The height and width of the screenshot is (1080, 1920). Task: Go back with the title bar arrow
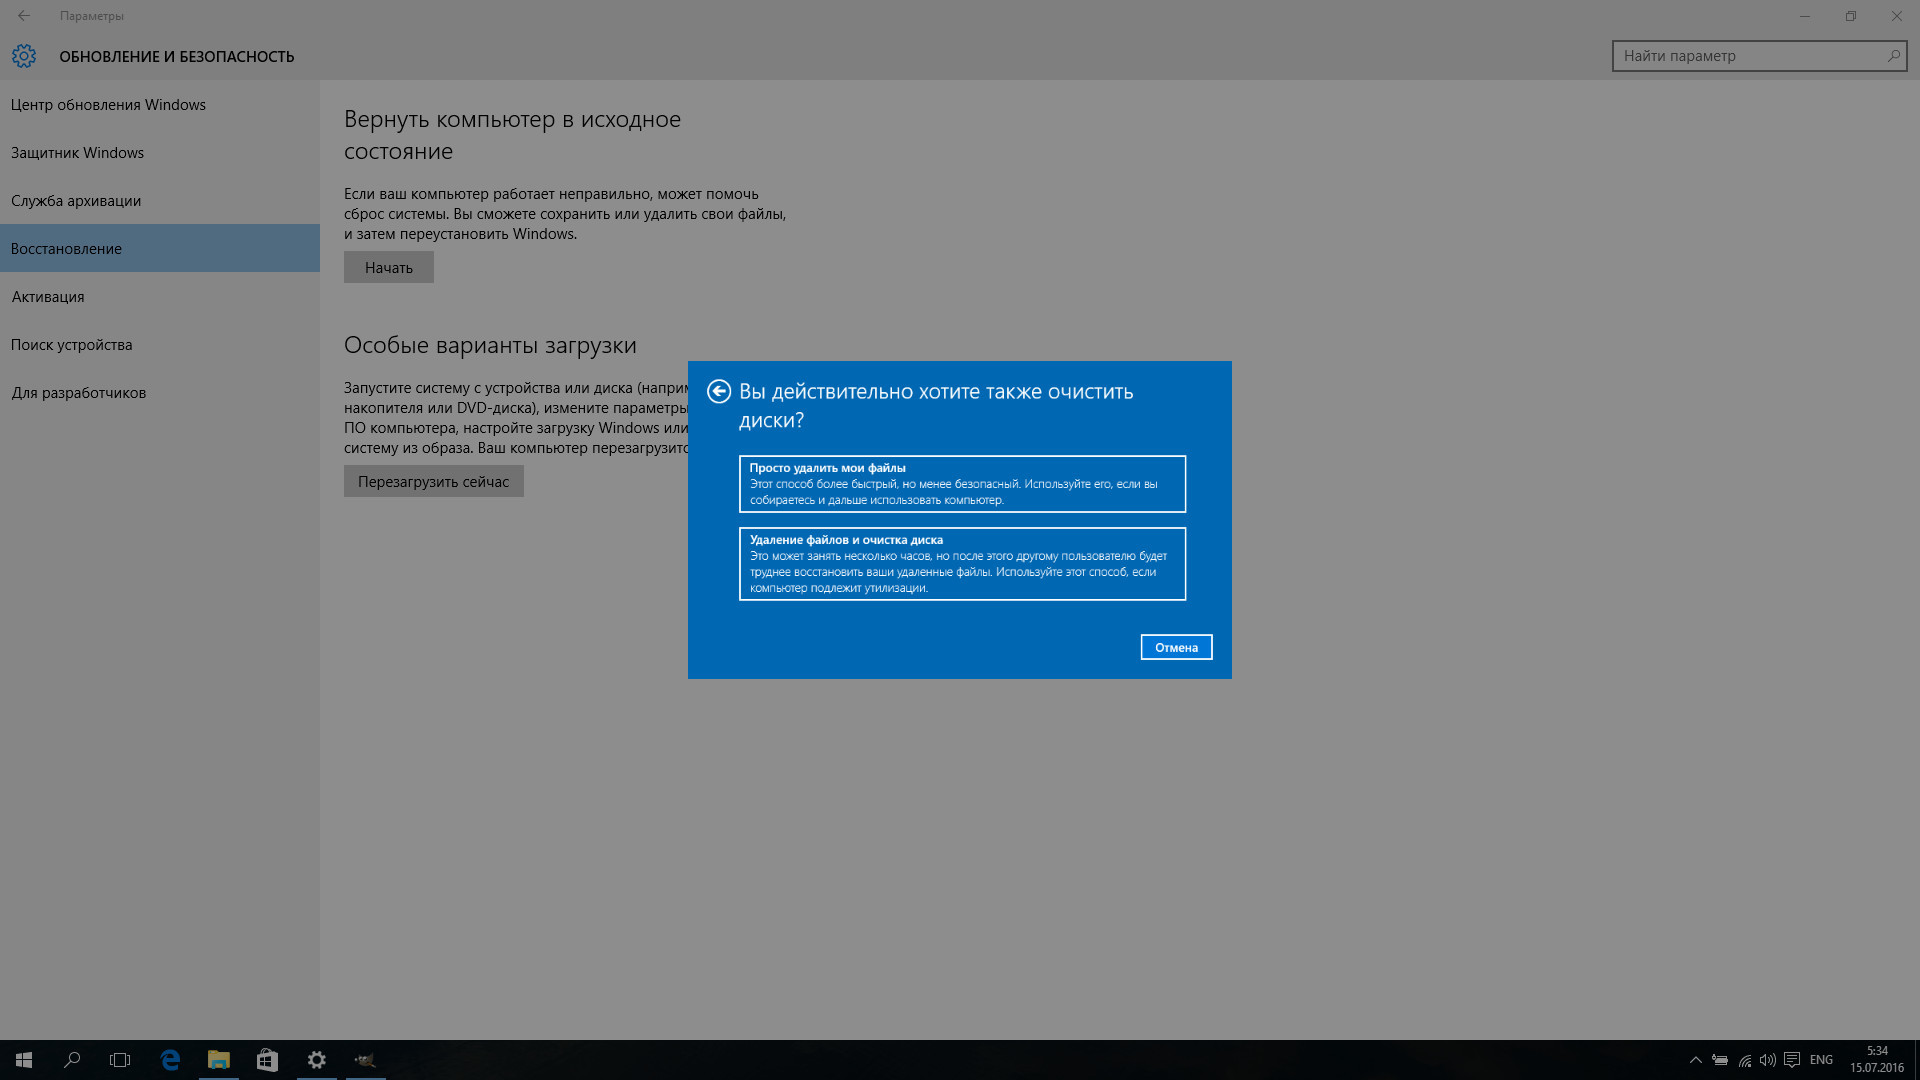pos(24,16)
